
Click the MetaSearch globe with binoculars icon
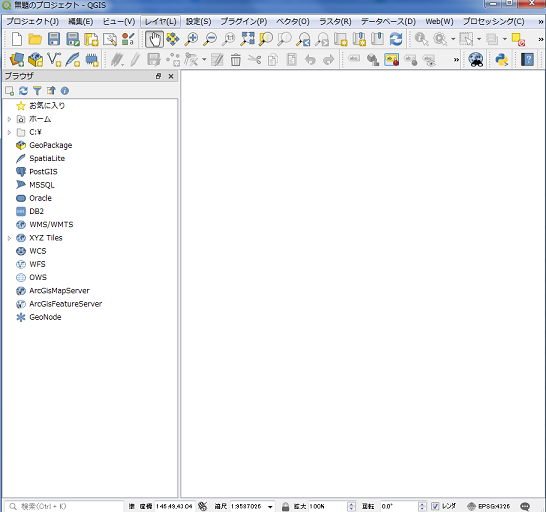tap(475, 60)
